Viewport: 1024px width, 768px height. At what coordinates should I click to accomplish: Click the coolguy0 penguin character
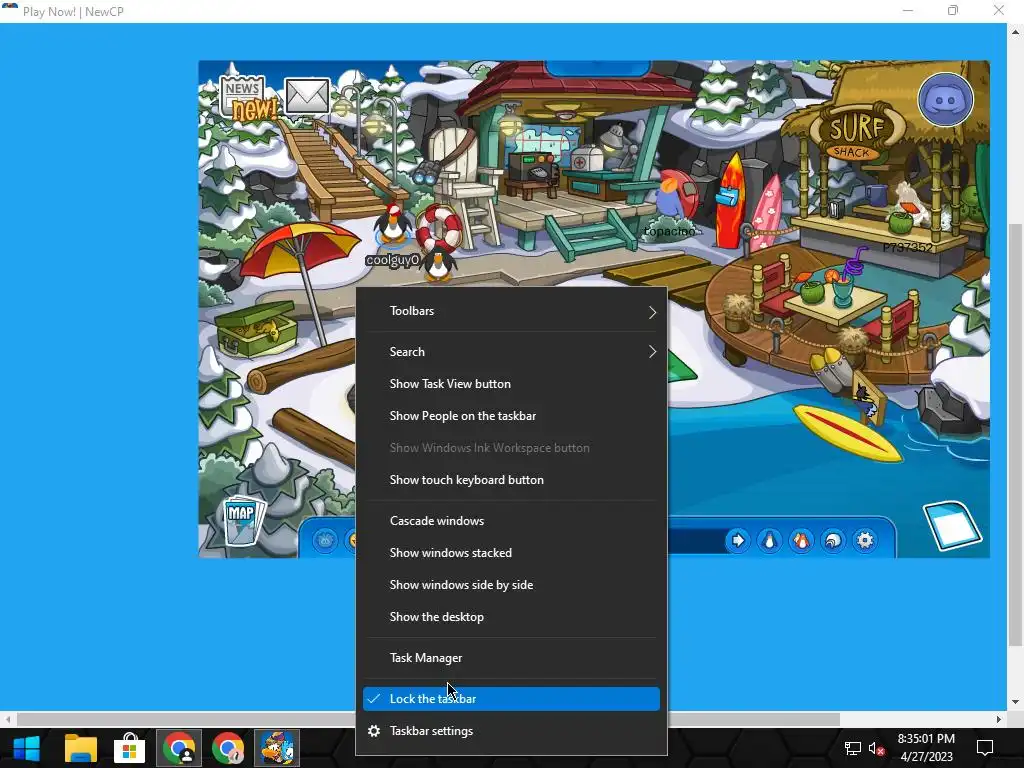(393, 225)
